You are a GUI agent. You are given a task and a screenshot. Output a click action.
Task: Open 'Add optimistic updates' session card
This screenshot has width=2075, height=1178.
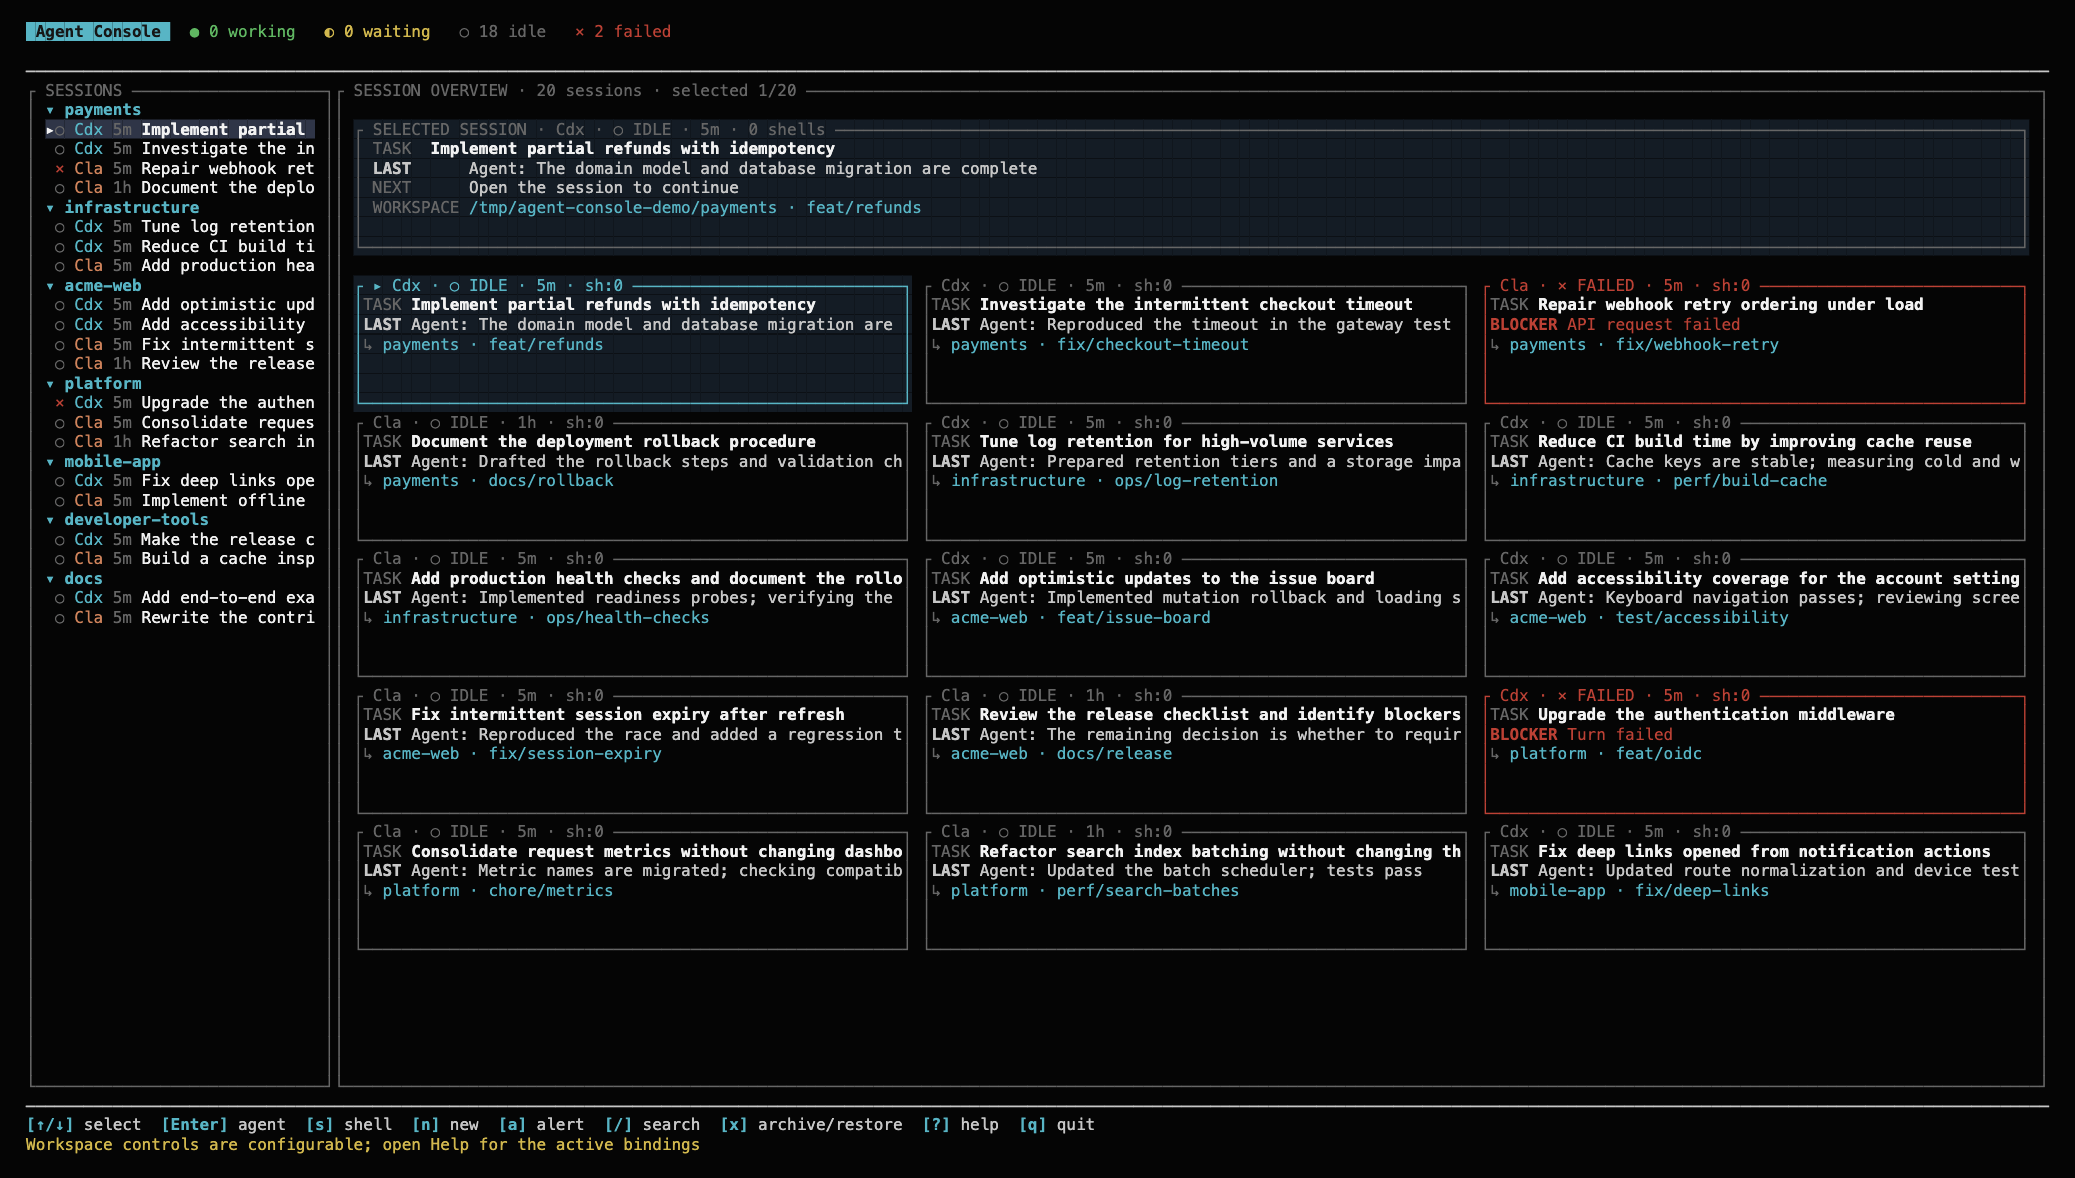click(1196, 617)
